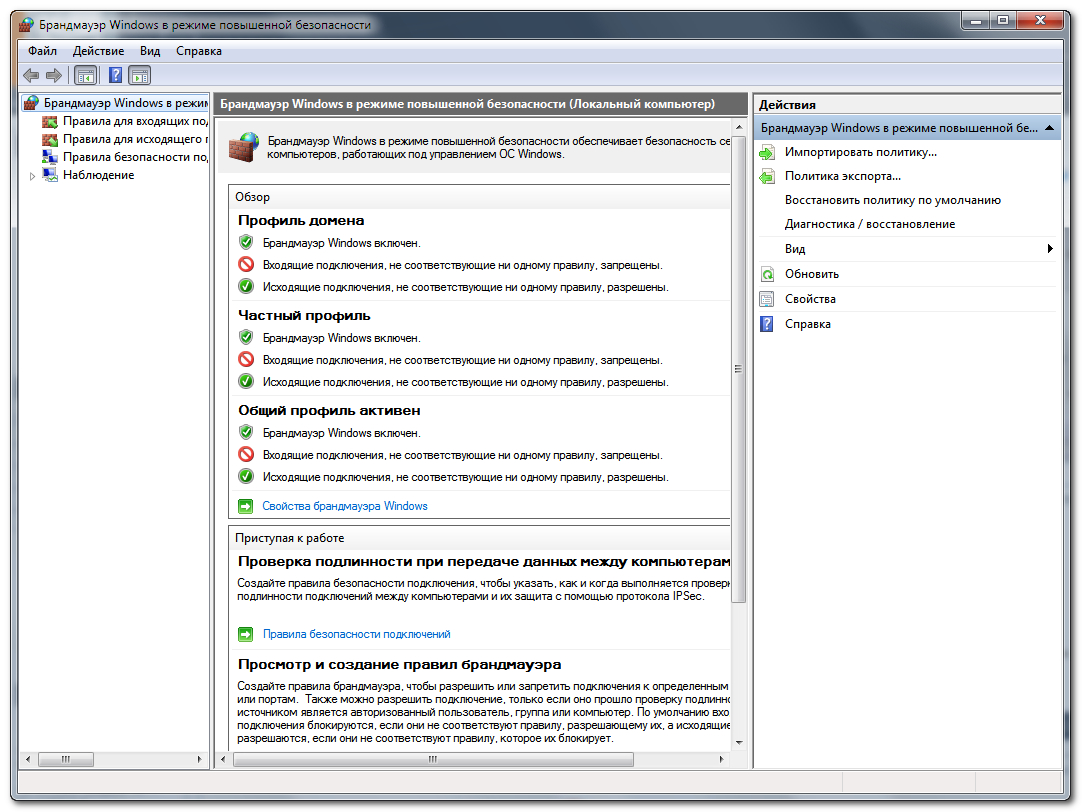
Task: Click the Справка help icon in Actions
Action: click(767, 324)
